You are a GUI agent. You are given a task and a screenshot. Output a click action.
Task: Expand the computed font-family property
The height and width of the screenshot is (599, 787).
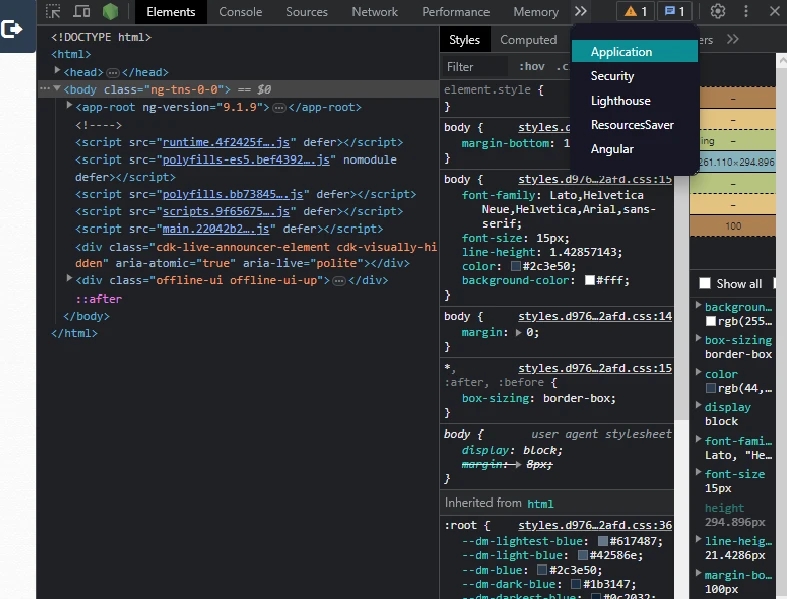coord(698,439)
